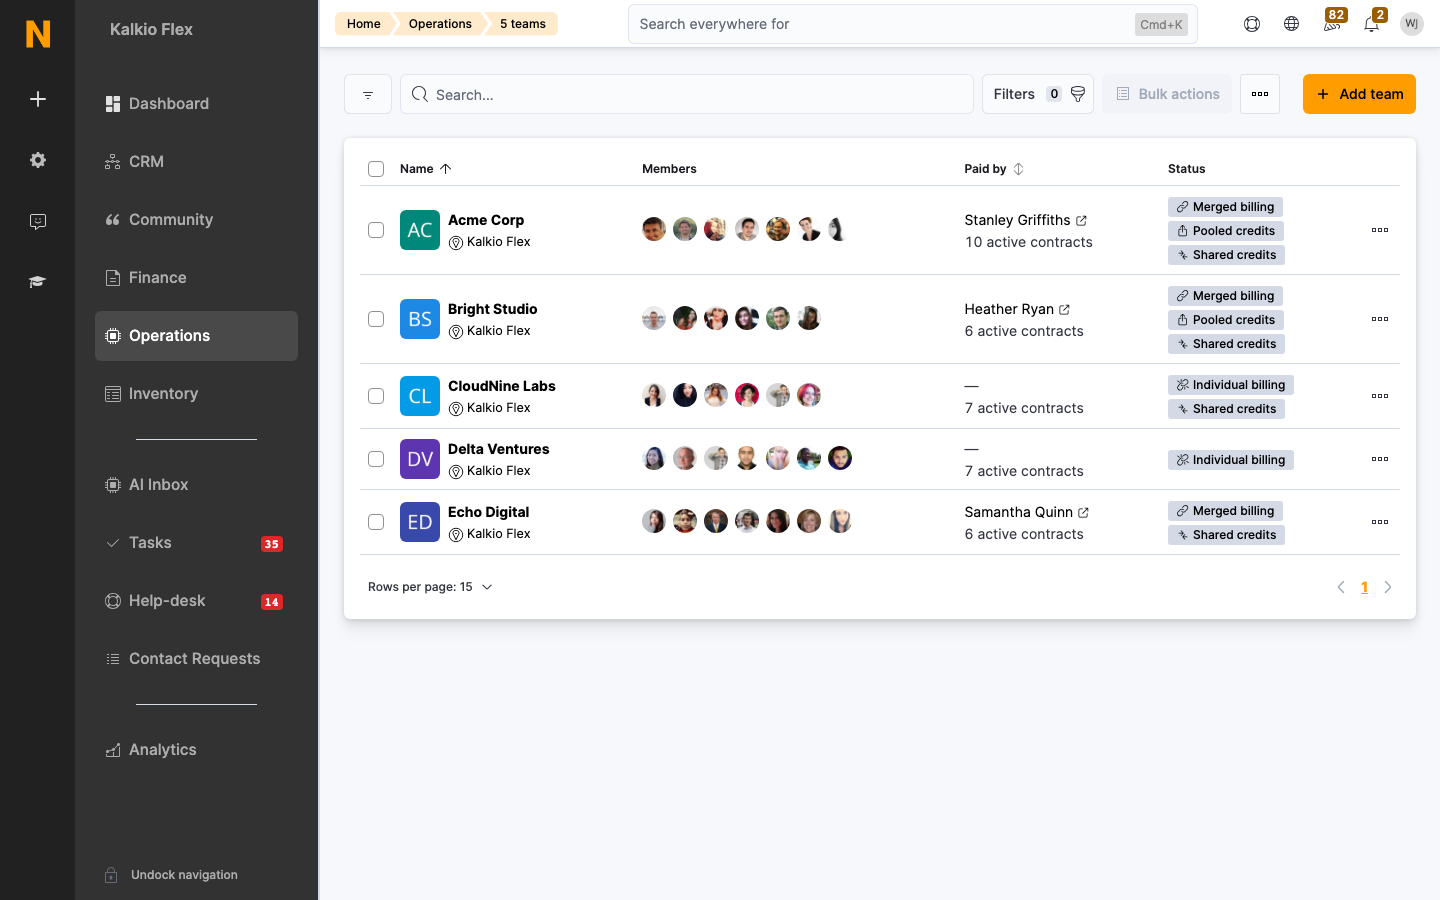Viewport: 1440px width, 900px height.
Task: Click the help lifebuoy icon in top bar
Action: point(1252,24)
